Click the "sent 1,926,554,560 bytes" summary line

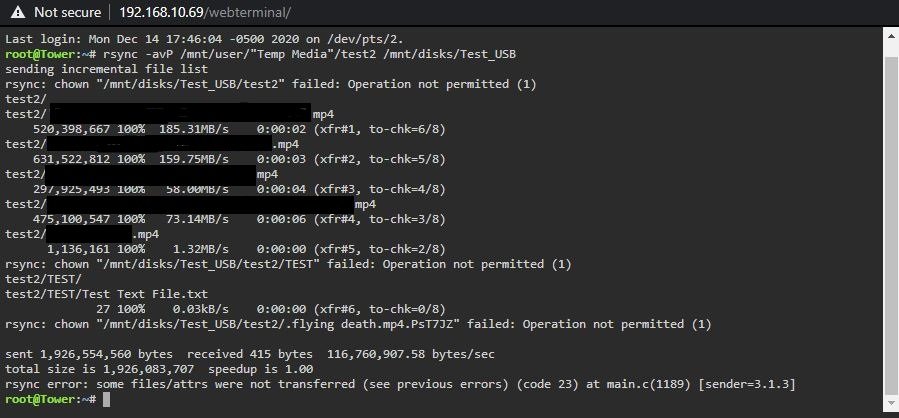(x=250, y=354)
